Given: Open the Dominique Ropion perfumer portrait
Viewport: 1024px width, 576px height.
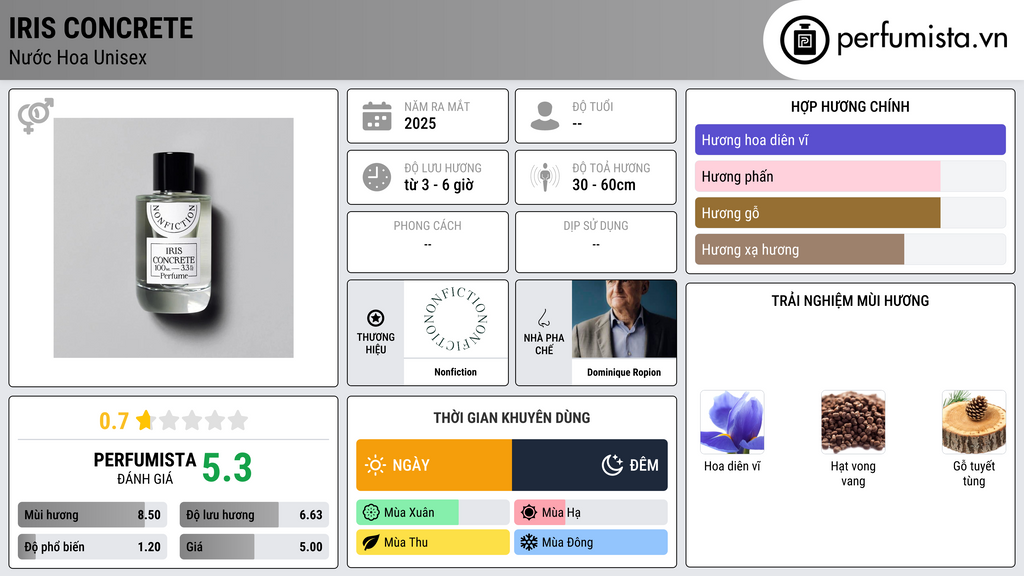Looking at the screenshot, I should pyautogui.click(x=624, y=319).
